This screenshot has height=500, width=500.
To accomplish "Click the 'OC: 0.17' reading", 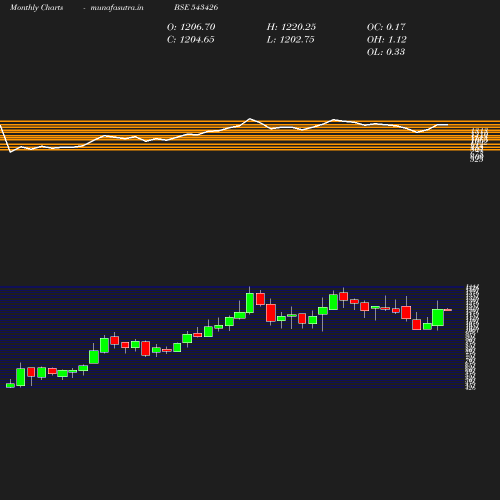I will (386, 27).
